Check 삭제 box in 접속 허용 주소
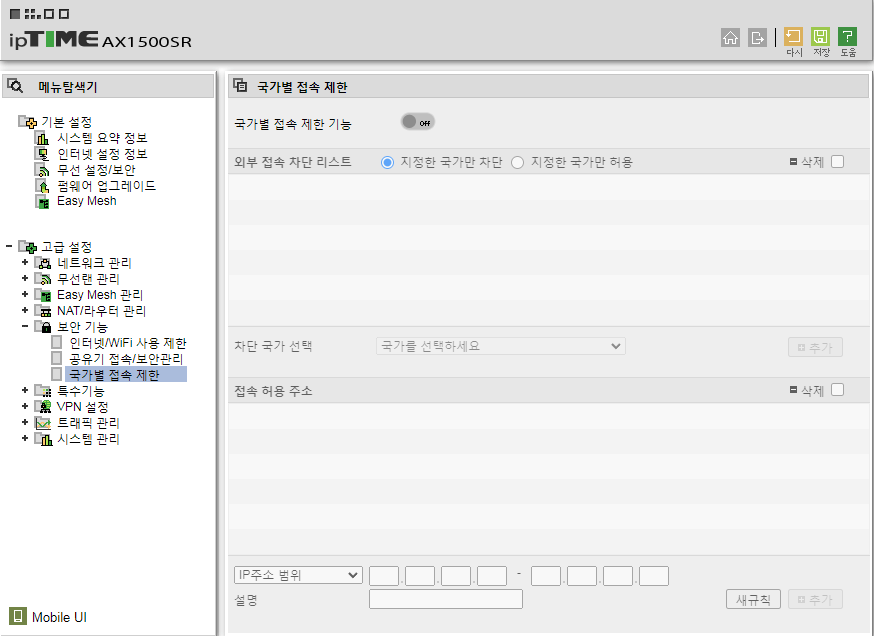The width and height of the screenshot is (874, 636). coord(837,390)
